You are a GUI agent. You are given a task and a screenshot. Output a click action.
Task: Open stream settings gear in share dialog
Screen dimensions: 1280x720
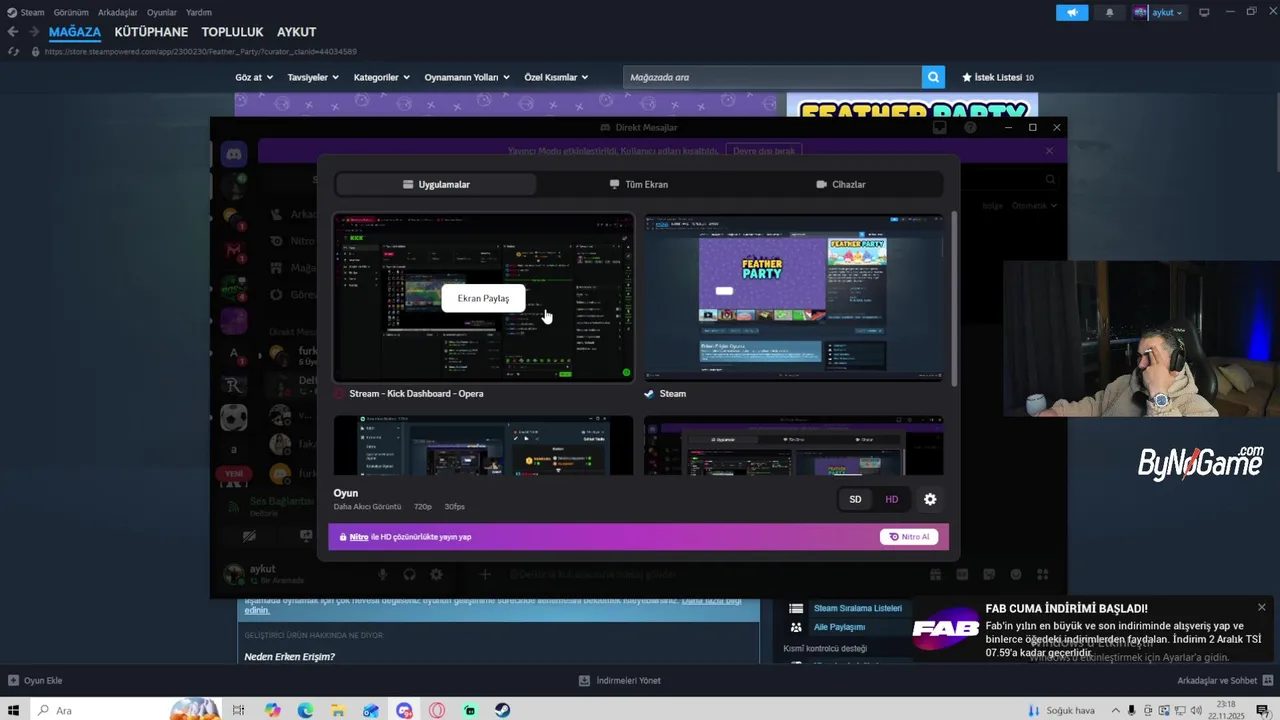(930, 499)
